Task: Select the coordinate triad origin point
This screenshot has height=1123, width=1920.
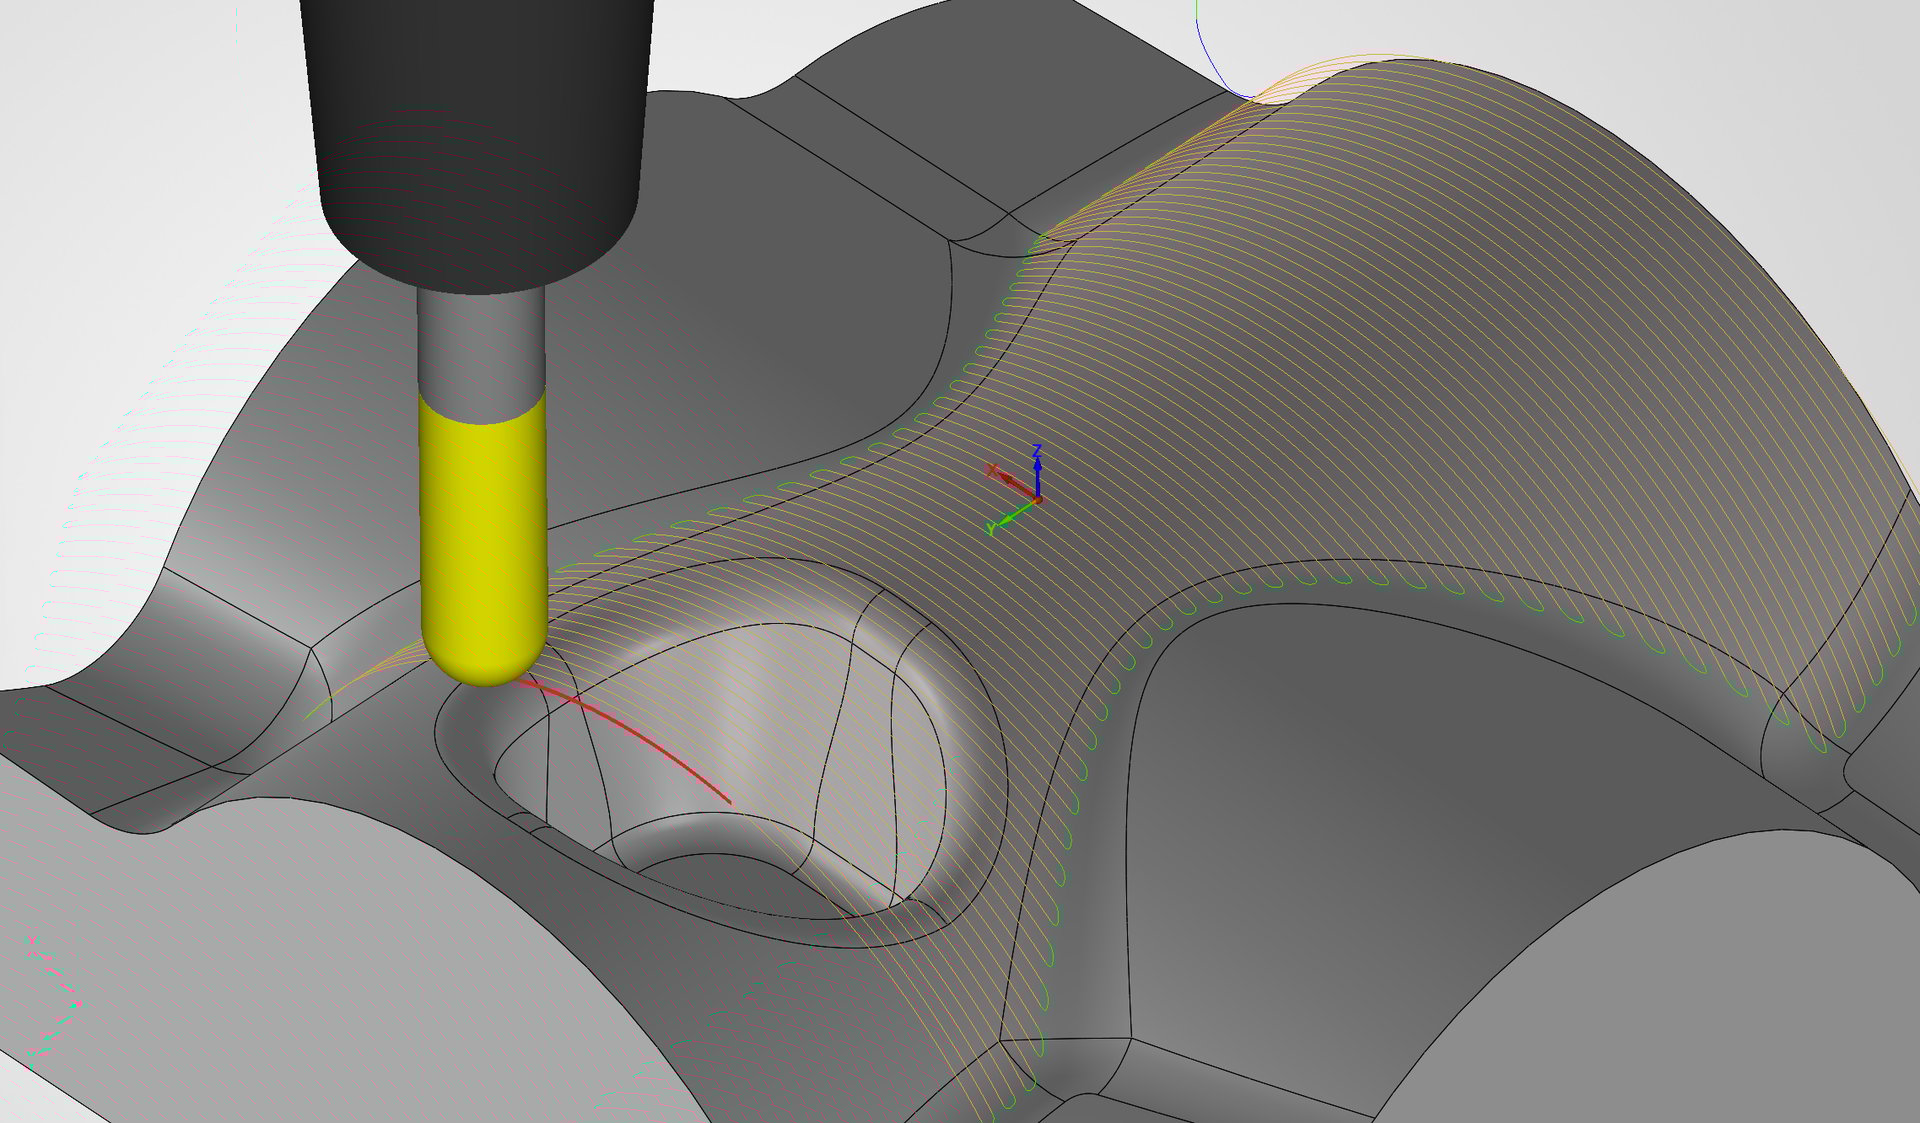Action: tap(1038, 499)
